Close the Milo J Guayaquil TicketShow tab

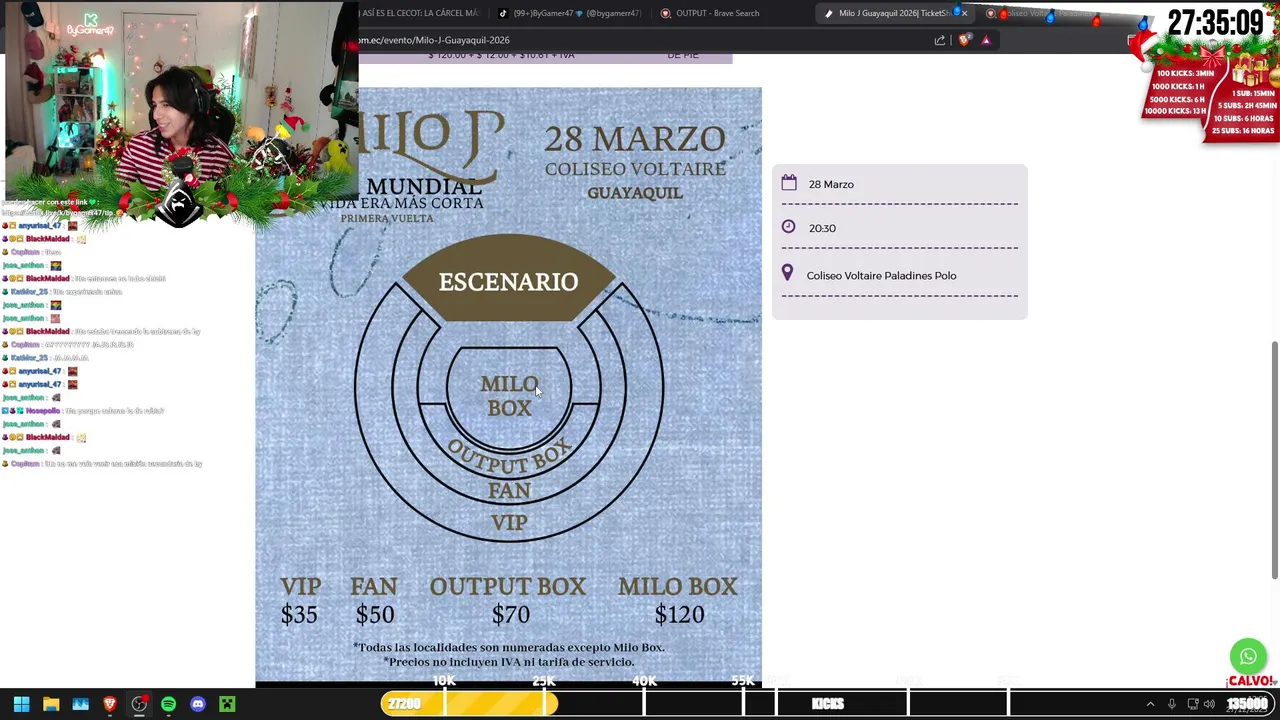coord(964,13)
